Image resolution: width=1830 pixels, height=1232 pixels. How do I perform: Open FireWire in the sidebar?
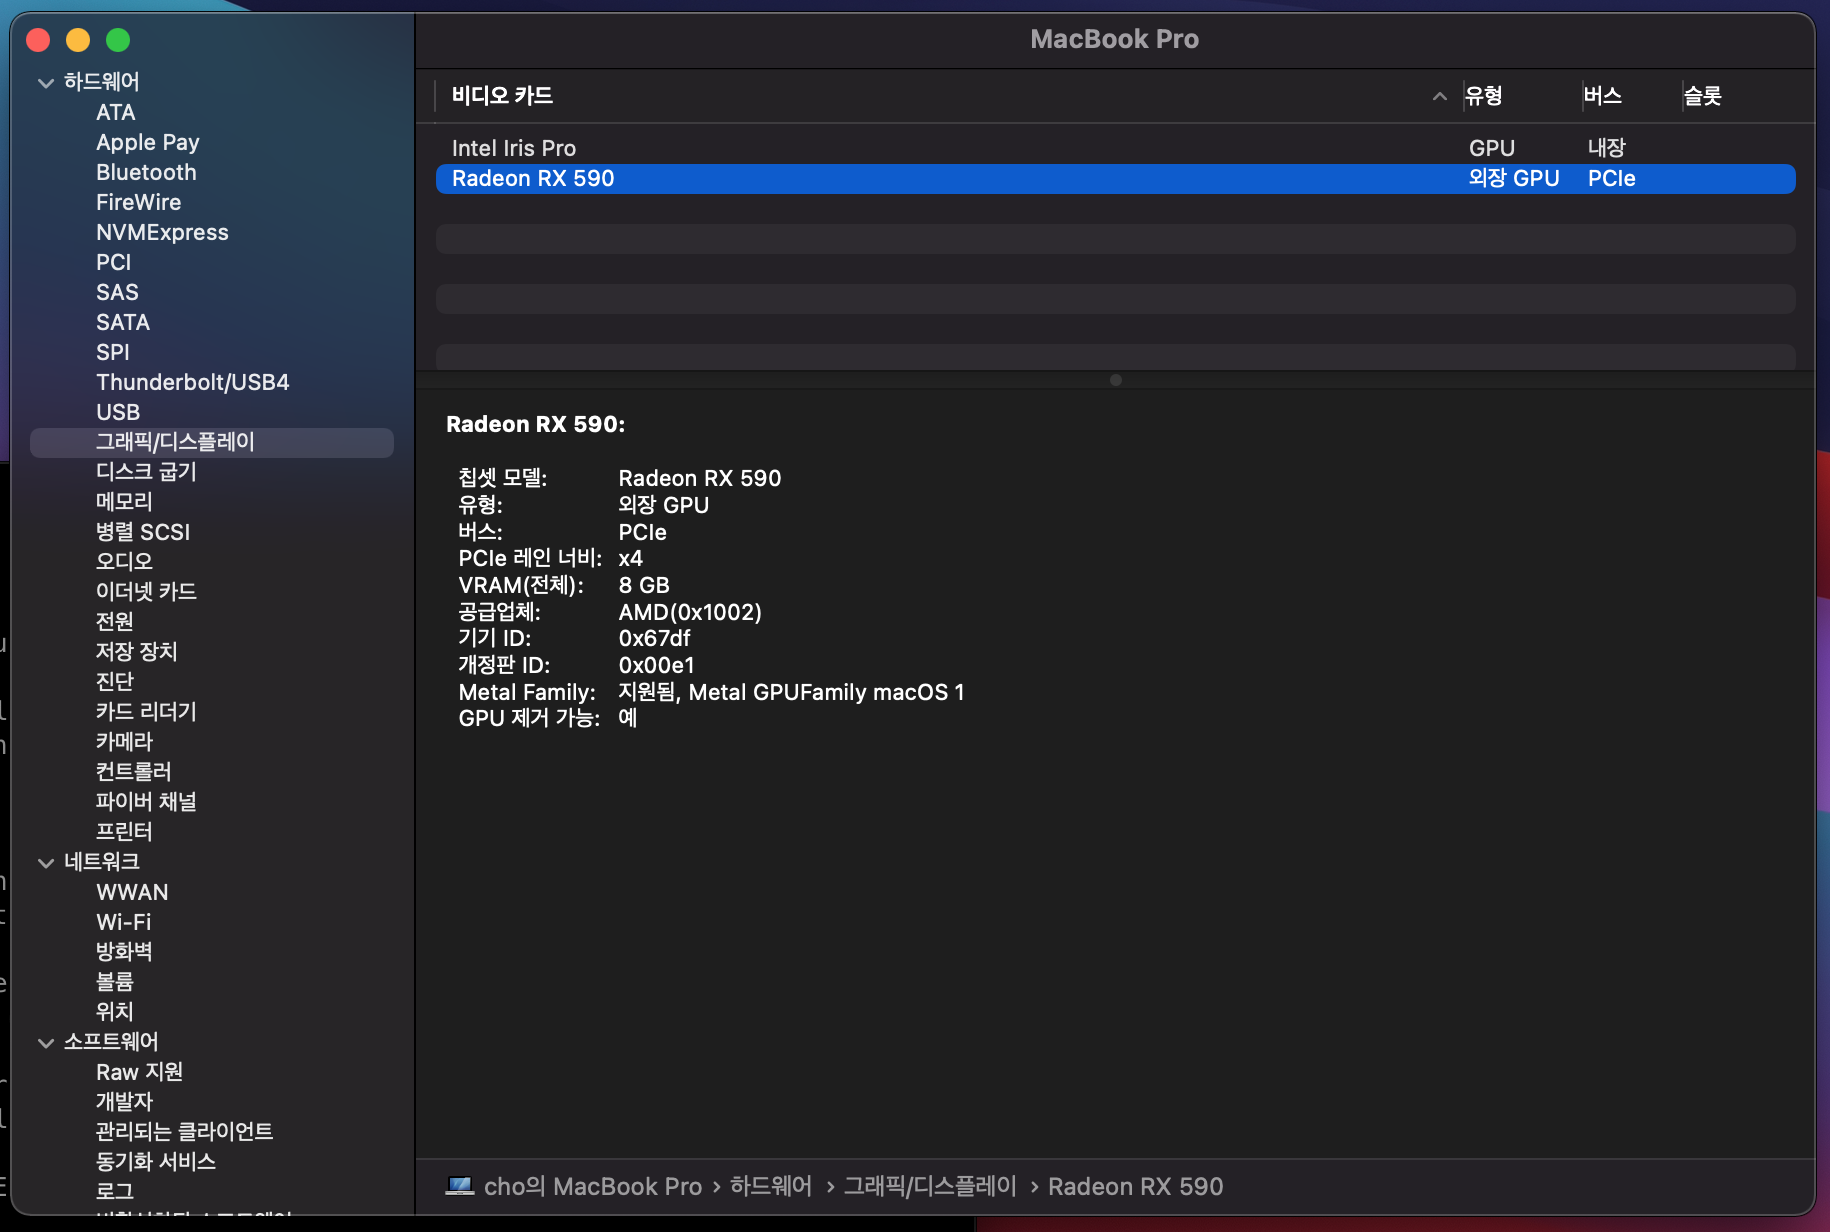(x=139, y=203)
